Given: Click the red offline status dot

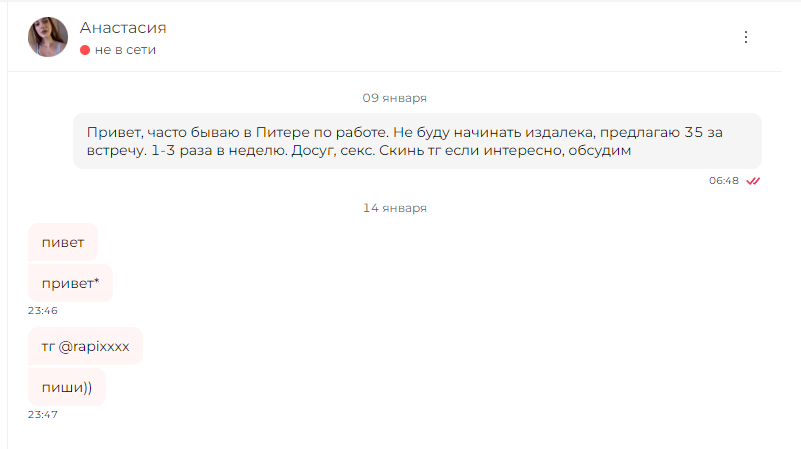Looking at the screenshot, I should pyautogui.click(x=85, y=50).
